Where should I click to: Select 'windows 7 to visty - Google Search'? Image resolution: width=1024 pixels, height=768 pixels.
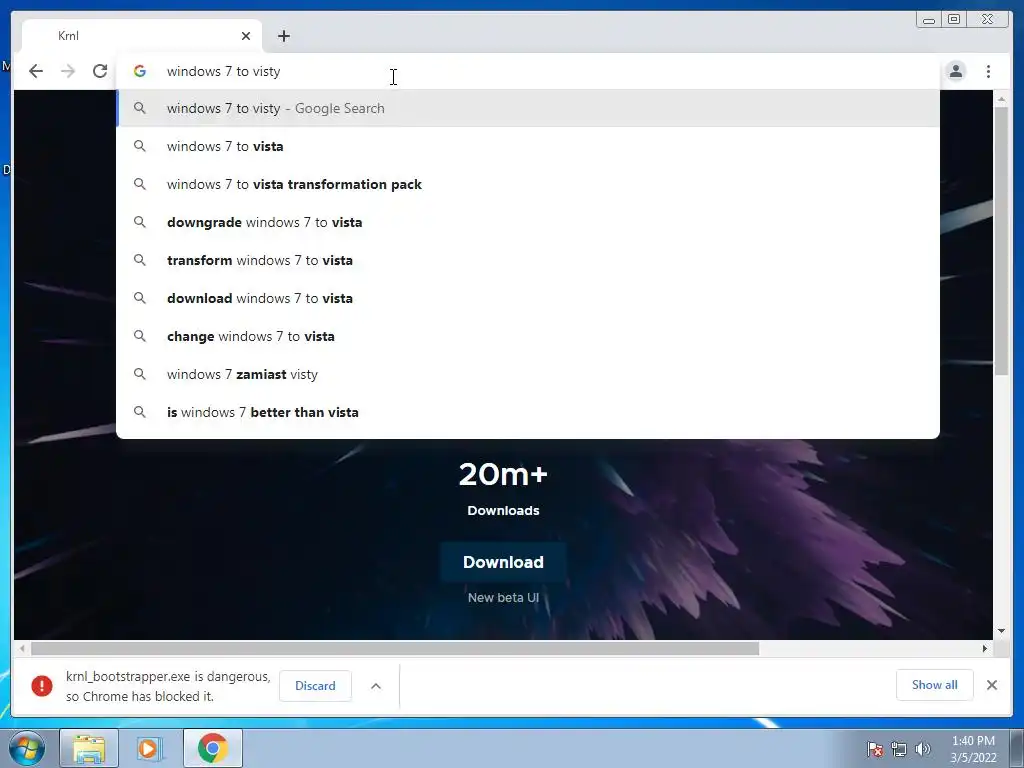[528, 108]
